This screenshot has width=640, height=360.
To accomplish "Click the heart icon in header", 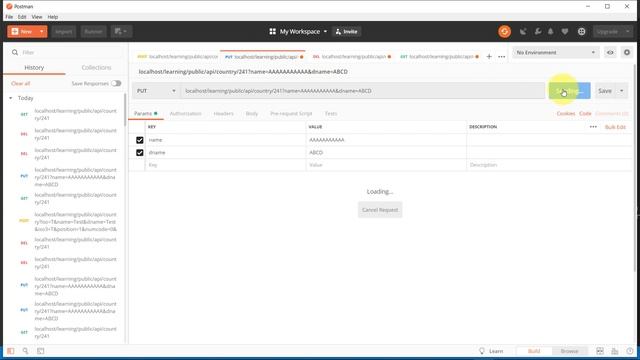I will 565,31.
